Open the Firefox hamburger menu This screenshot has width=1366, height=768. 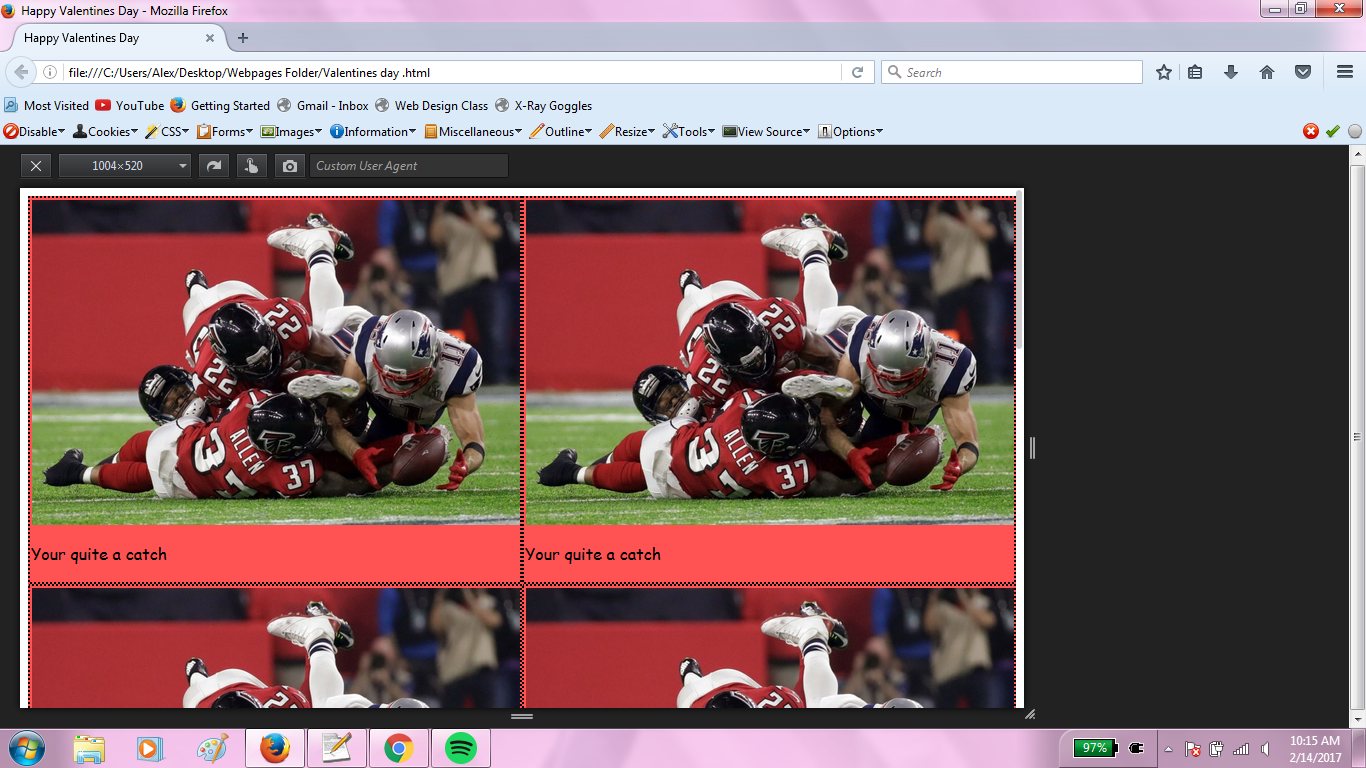1345,72
